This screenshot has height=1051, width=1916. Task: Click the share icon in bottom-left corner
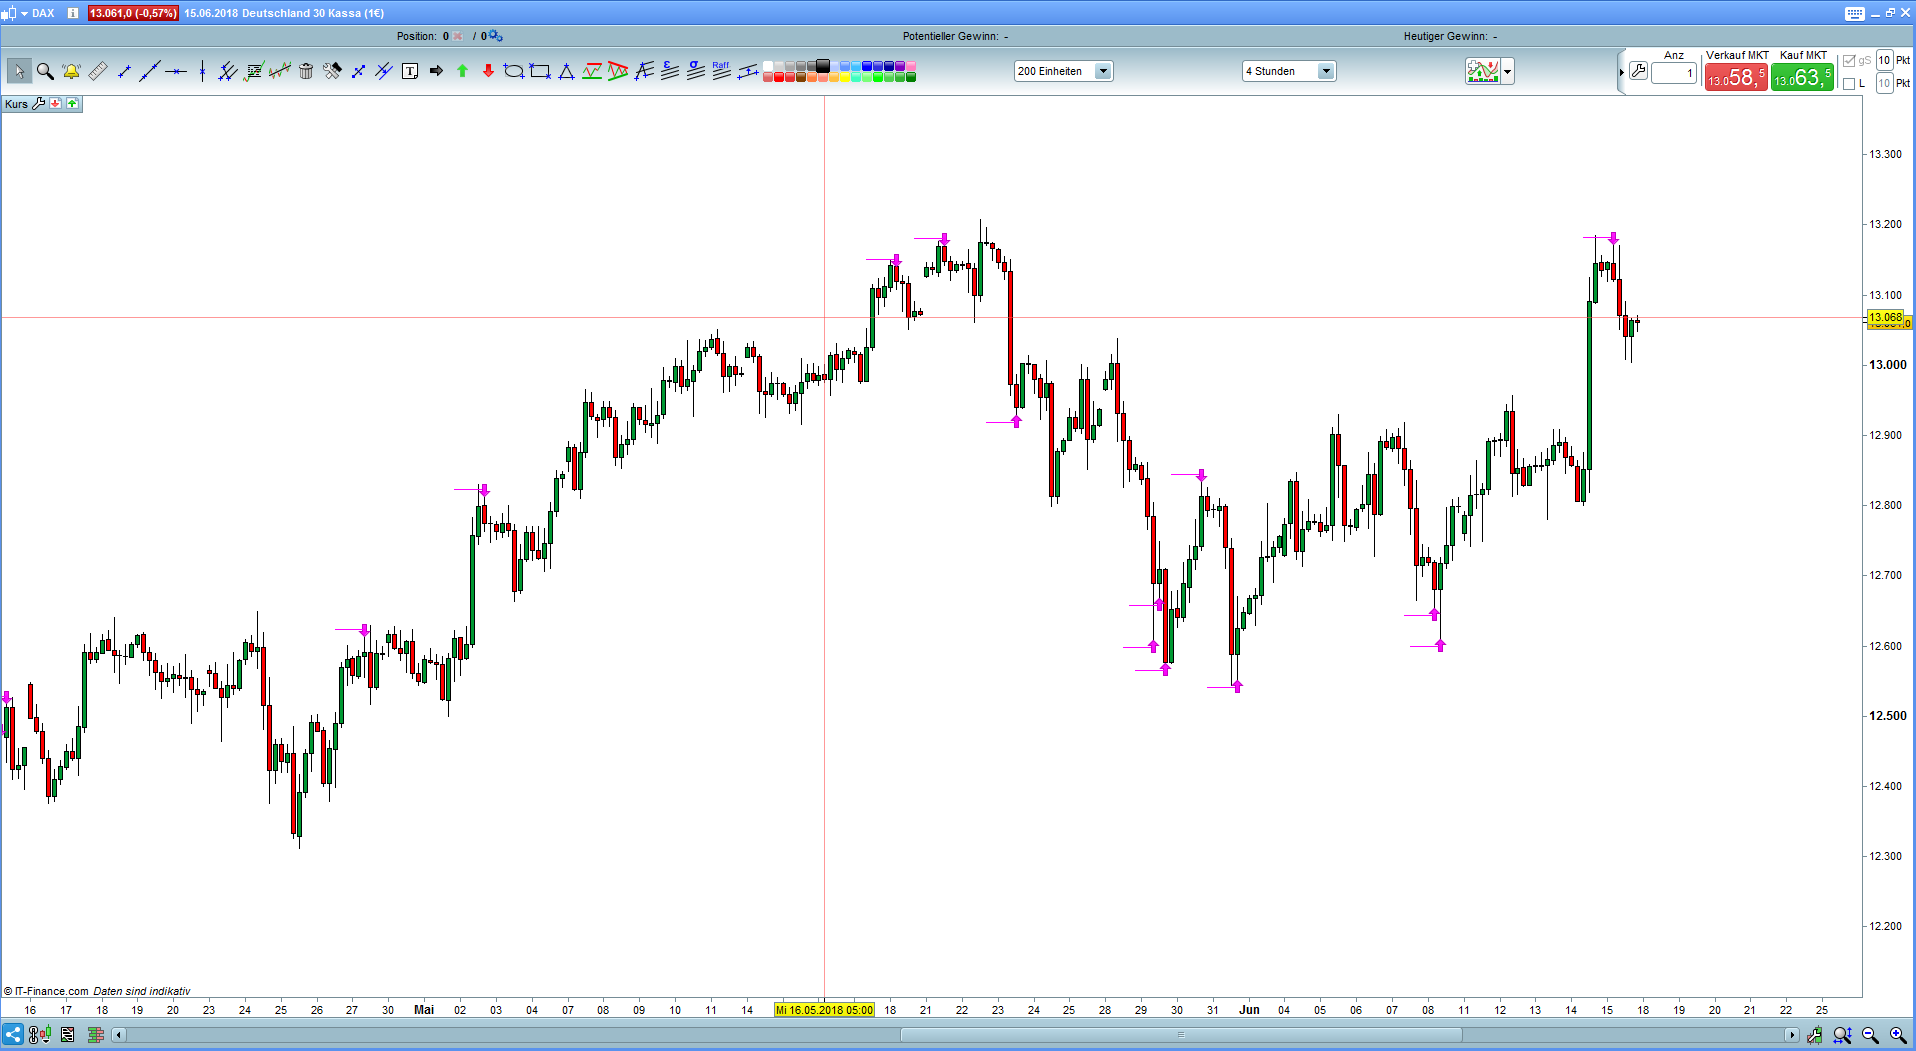click(13, 1035)
